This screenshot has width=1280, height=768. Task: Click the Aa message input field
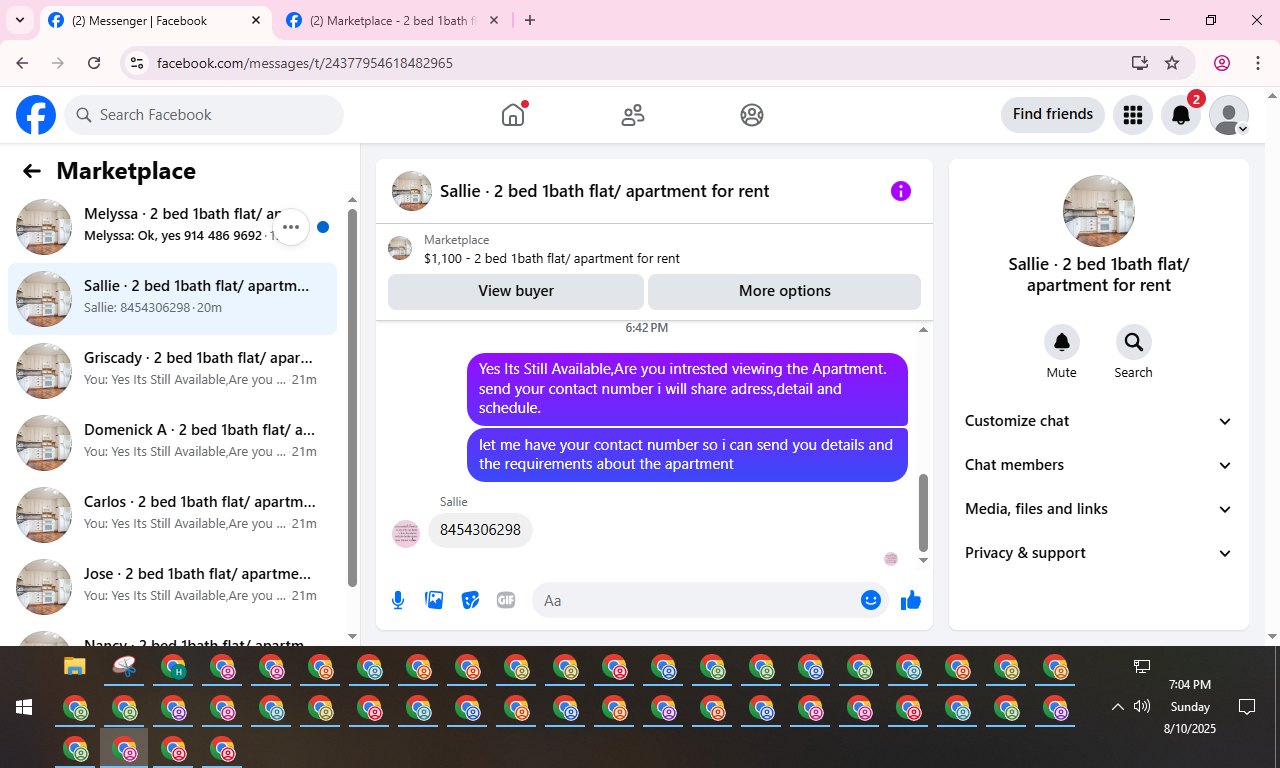pos(698,600)
